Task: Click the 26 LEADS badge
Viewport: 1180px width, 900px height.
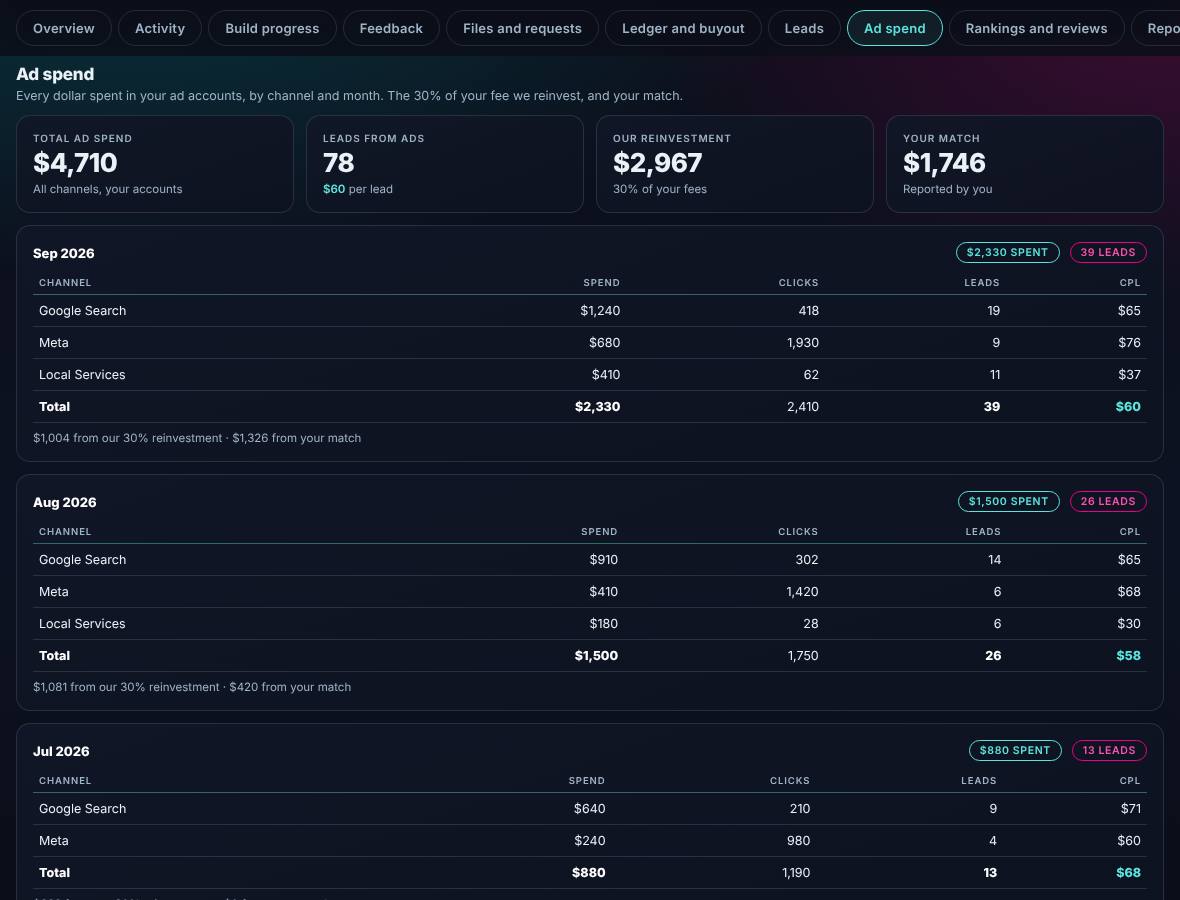Action: (1108, 502)
